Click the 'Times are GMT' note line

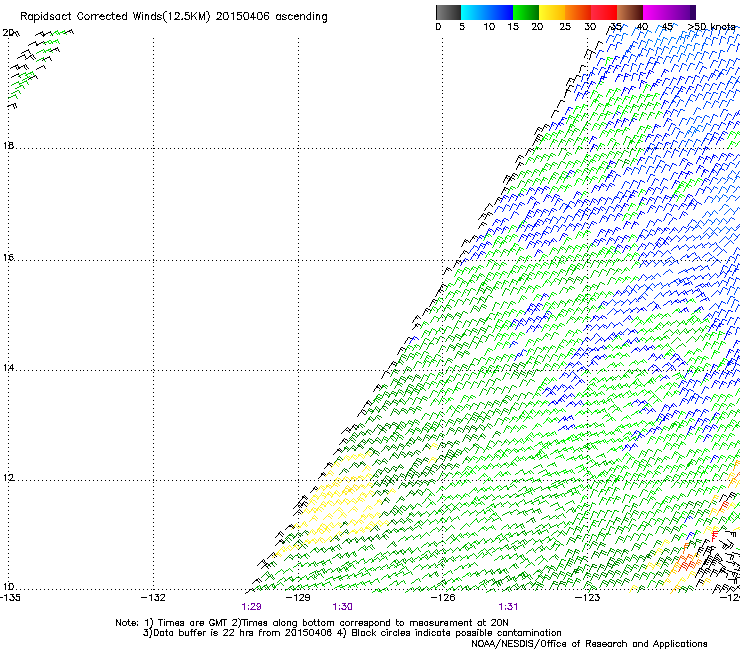311,623
